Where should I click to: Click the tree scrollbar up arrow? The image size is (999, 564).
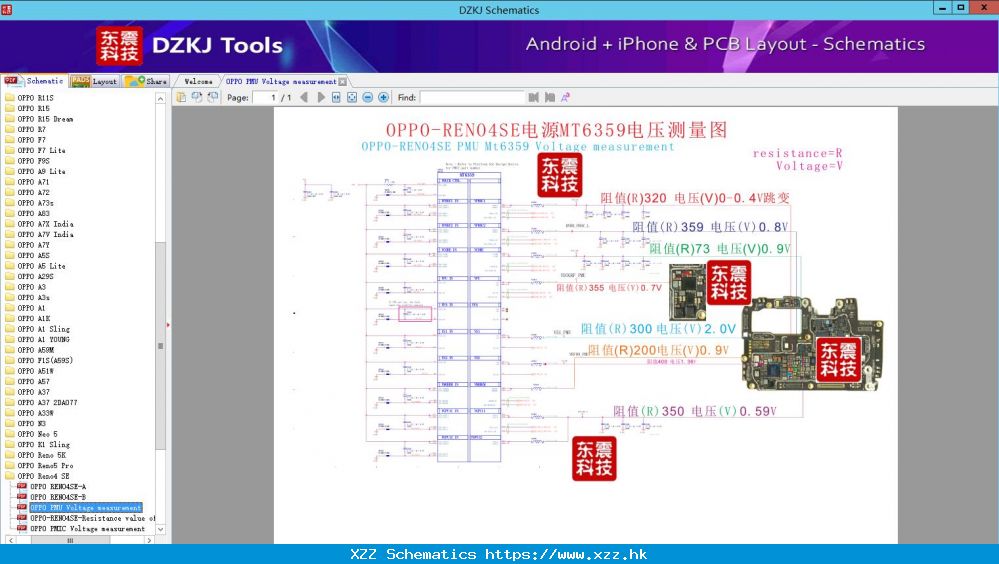tap(161, 99)
